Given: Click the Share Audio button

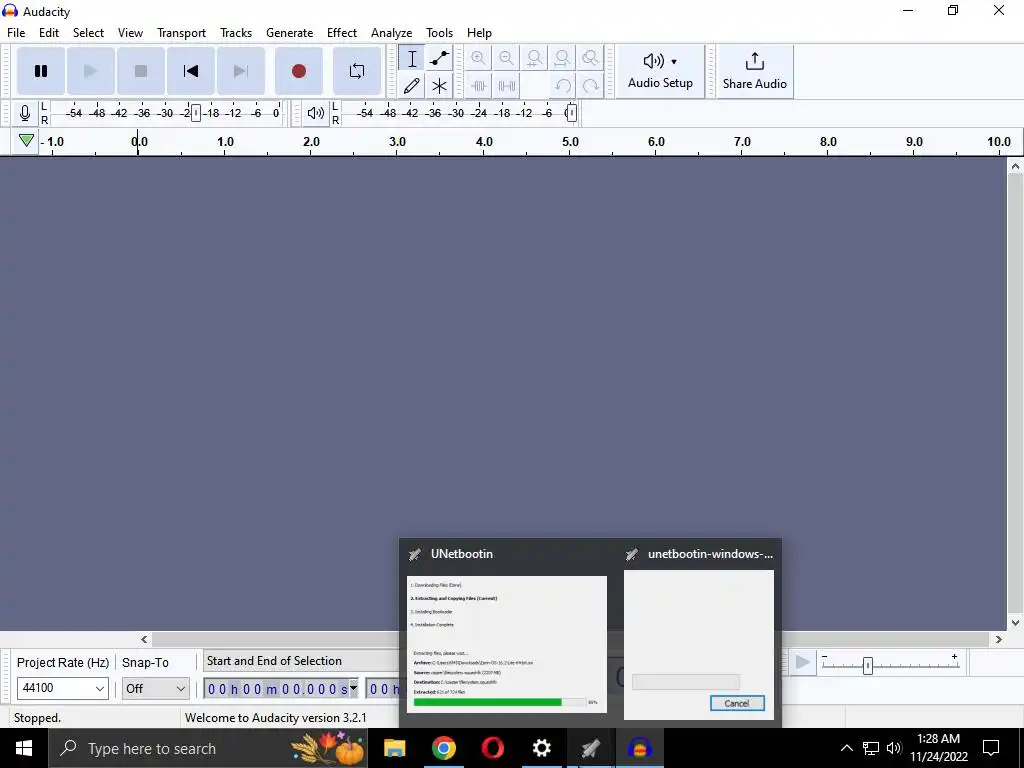Looking at the screenshot, I should [754, 71].
